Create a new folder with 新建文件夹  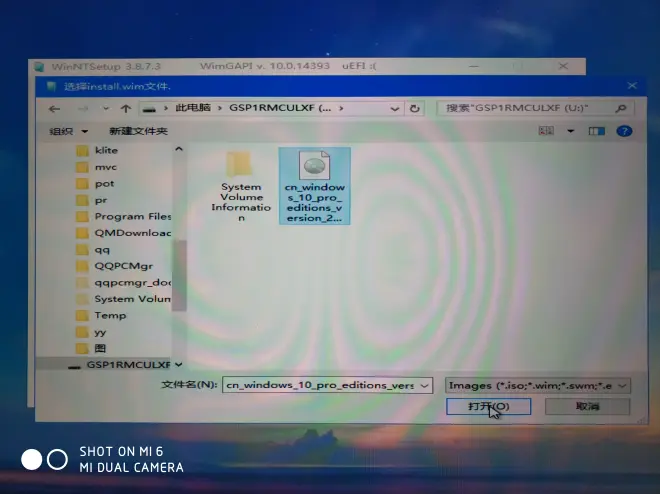point(138,131)
